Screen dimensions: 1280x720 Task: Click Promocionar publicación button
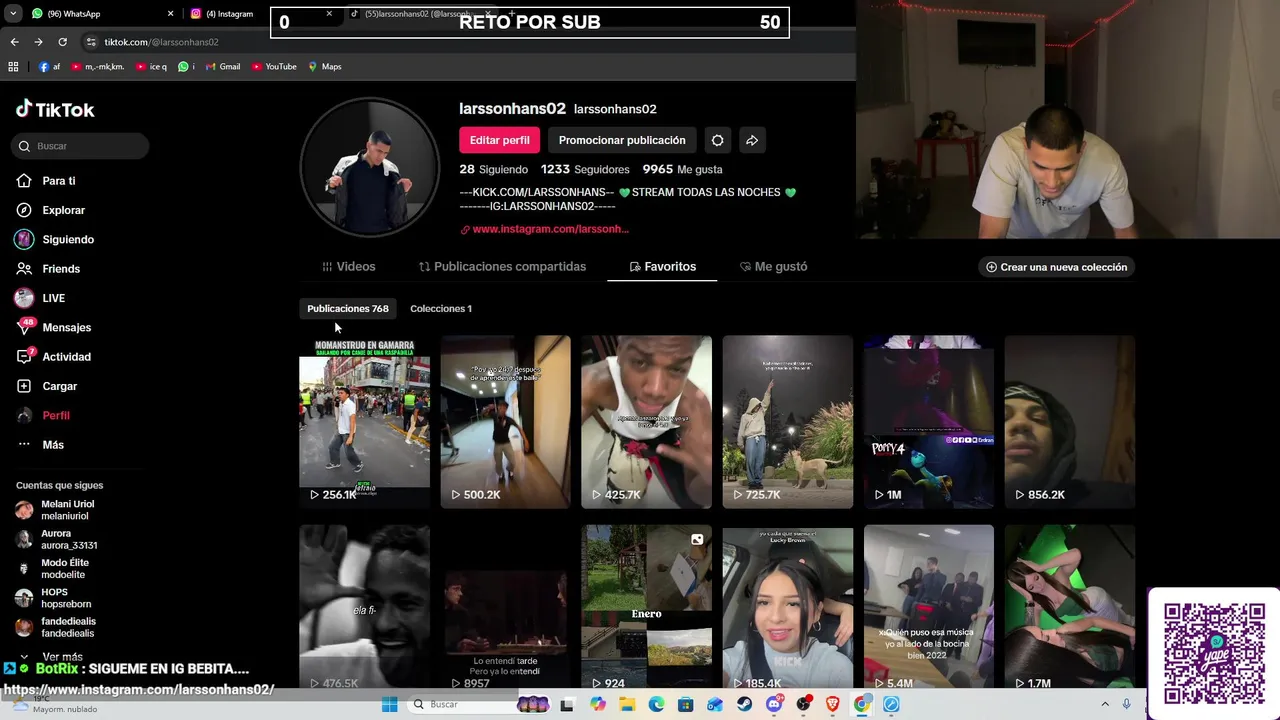[x=622, y=140]
